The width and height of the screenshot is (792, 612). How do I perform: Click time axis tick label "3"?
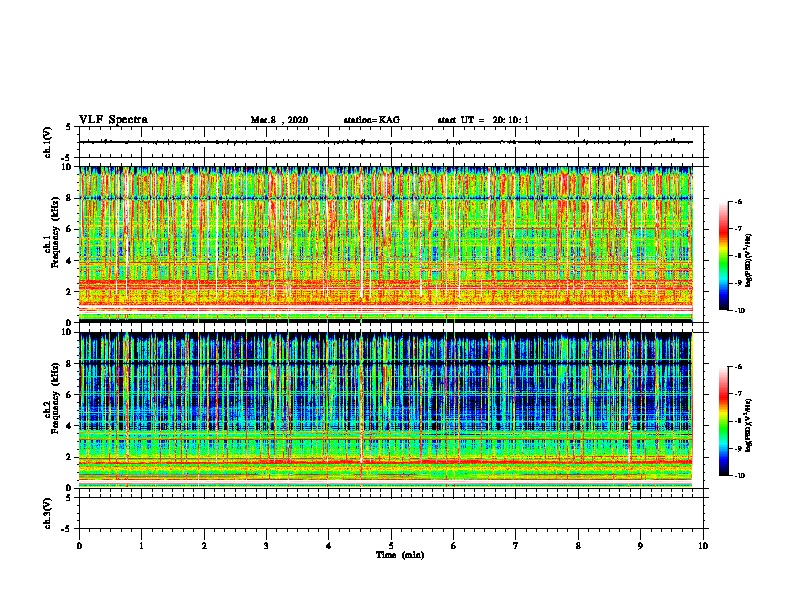[x=266, y=546]
